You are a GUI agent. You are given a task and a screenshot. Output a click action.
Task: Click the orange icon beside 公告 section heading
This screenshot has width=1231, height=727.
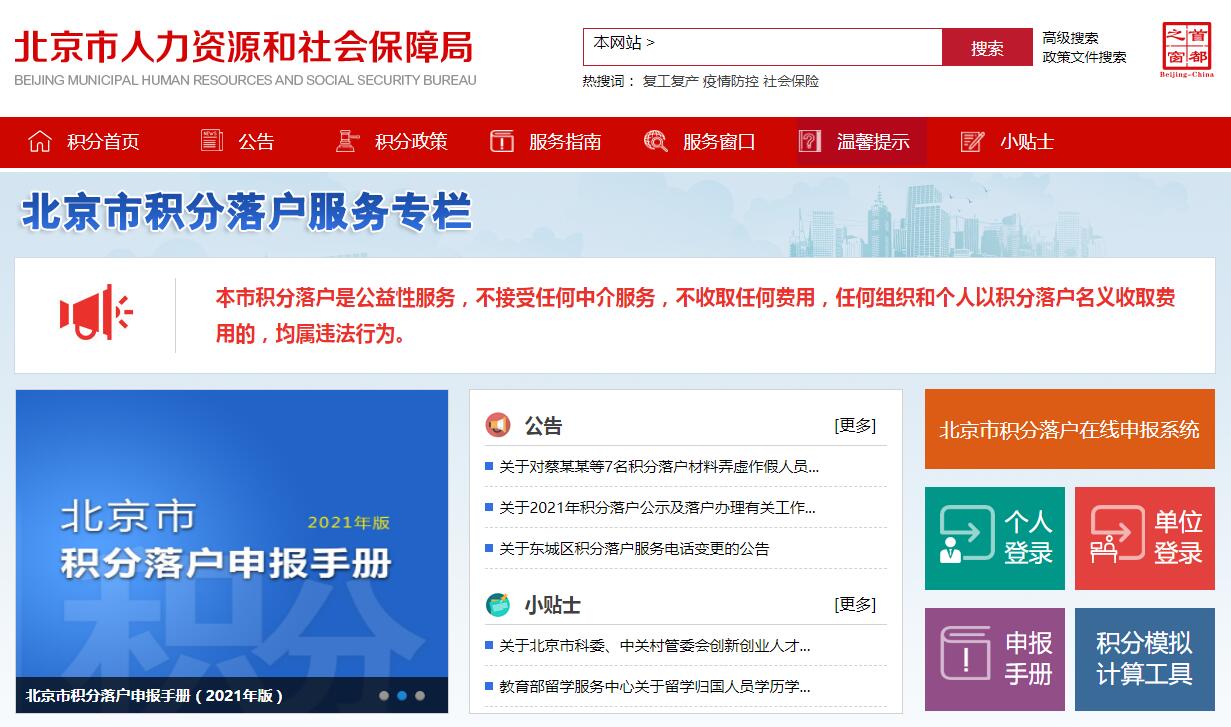coord(498,425)
